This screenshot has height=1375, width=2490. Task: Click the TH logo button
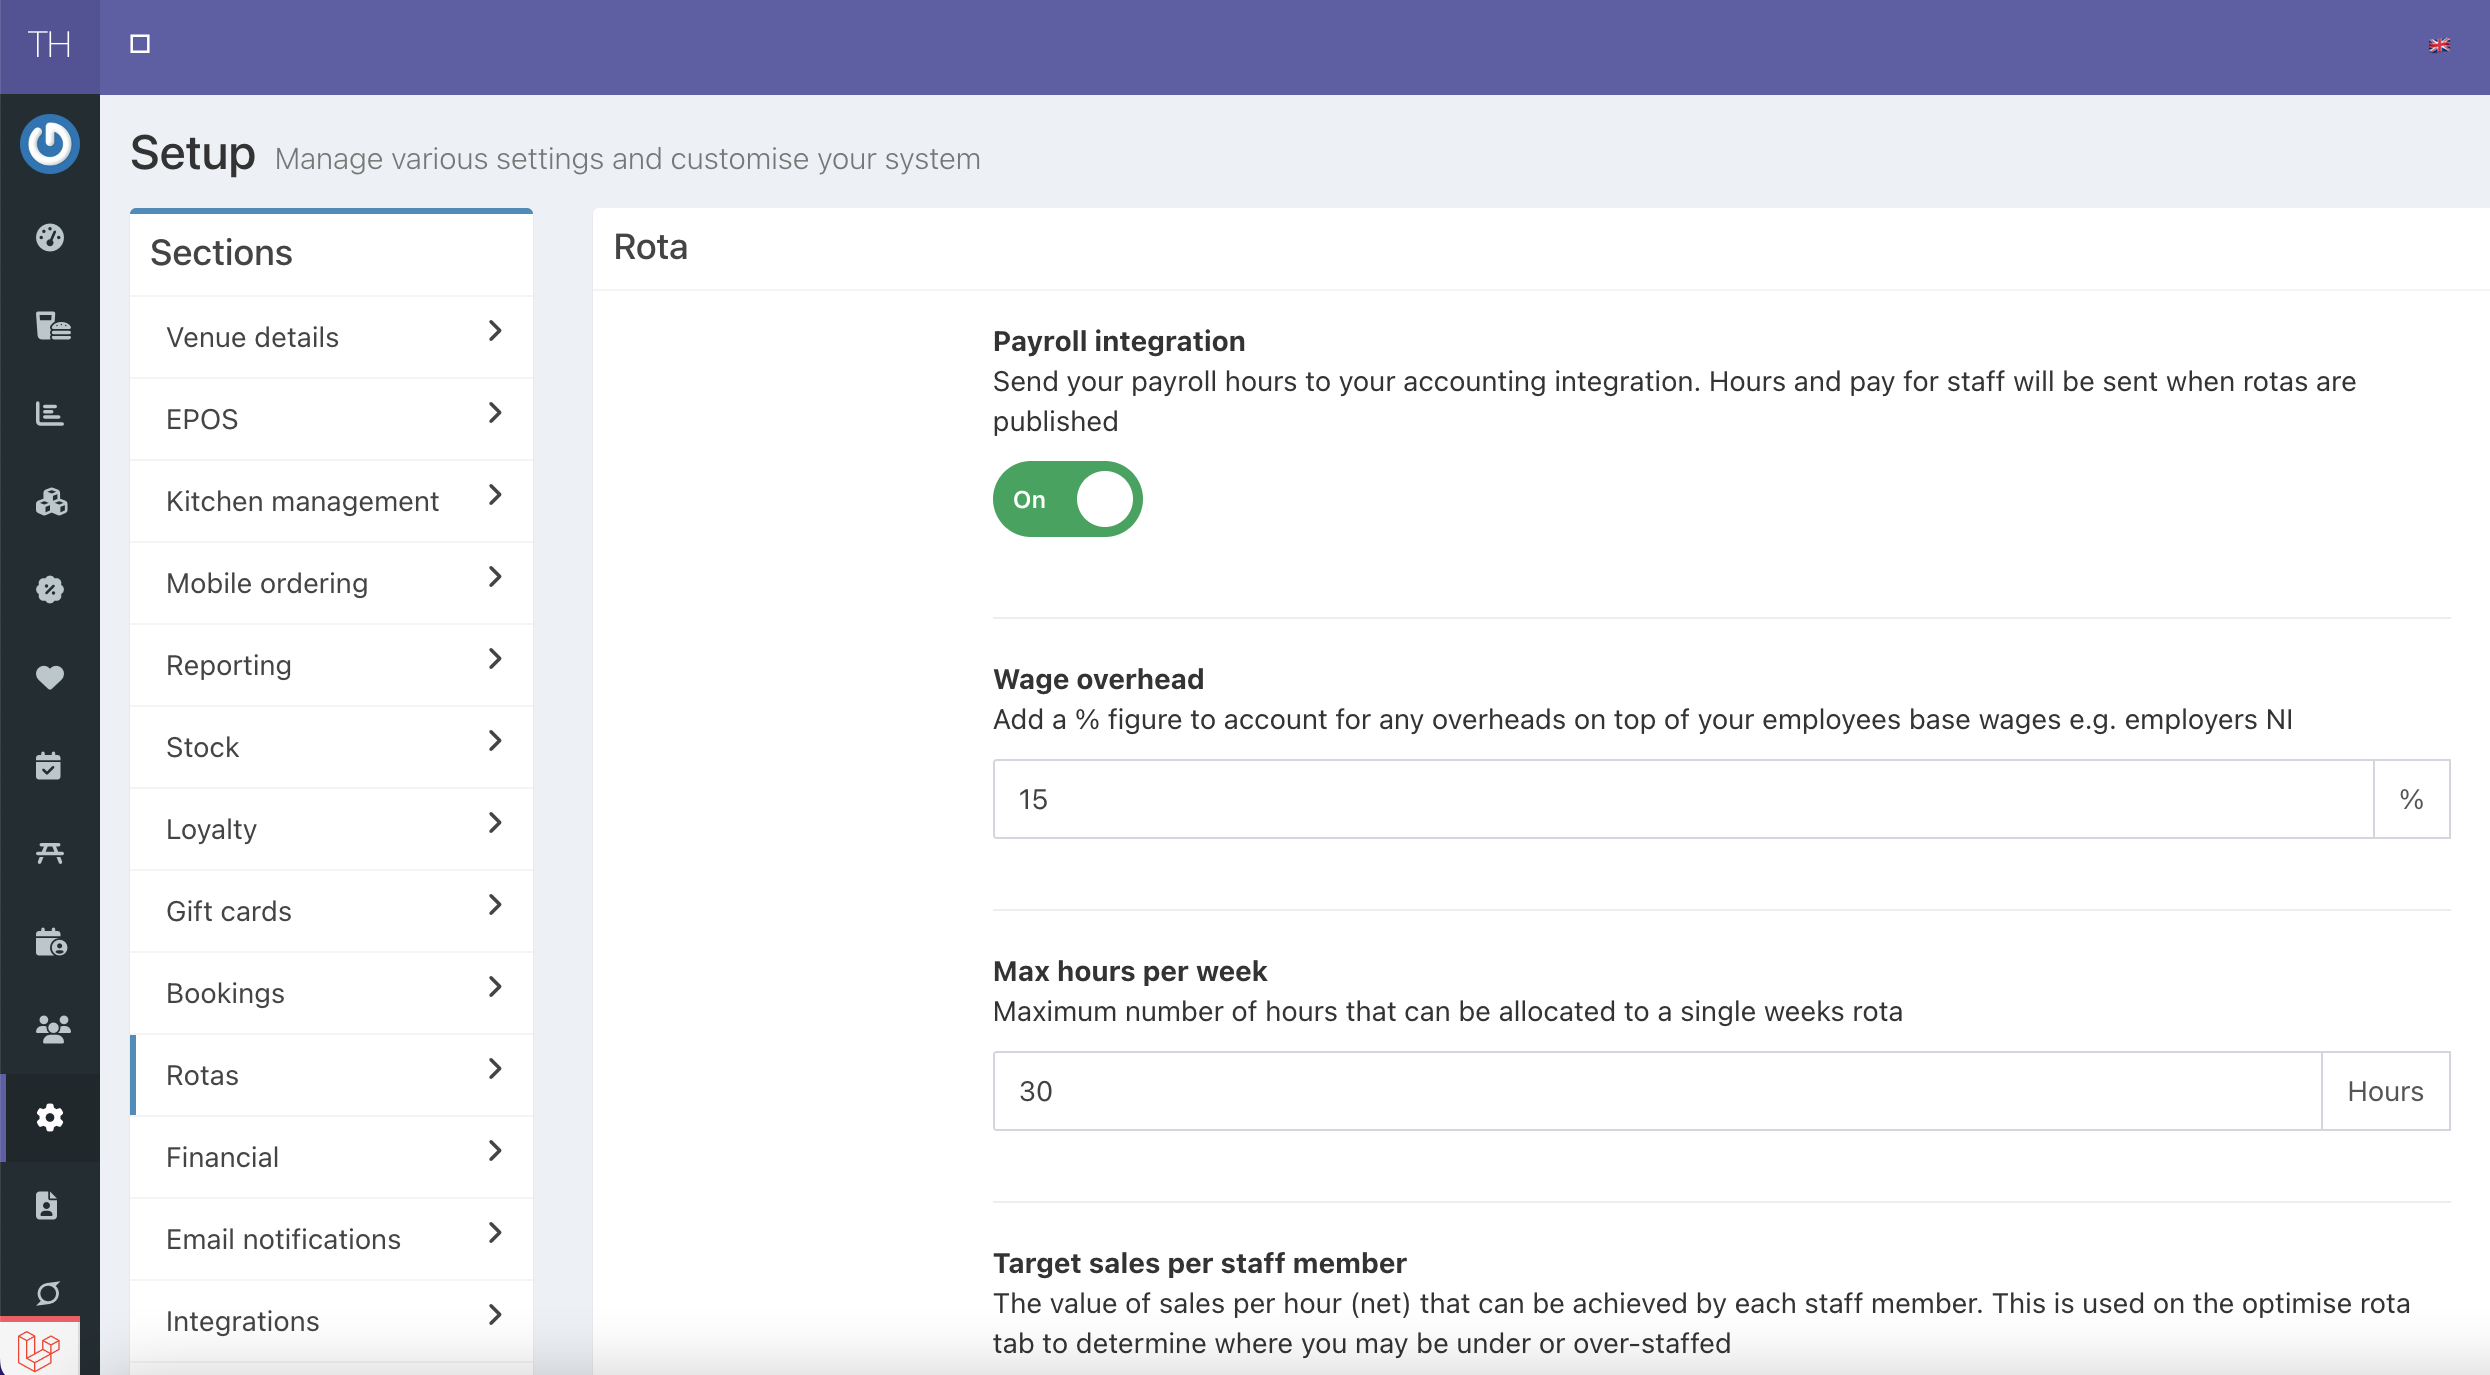pyautogui.click(x=49, y=45)
